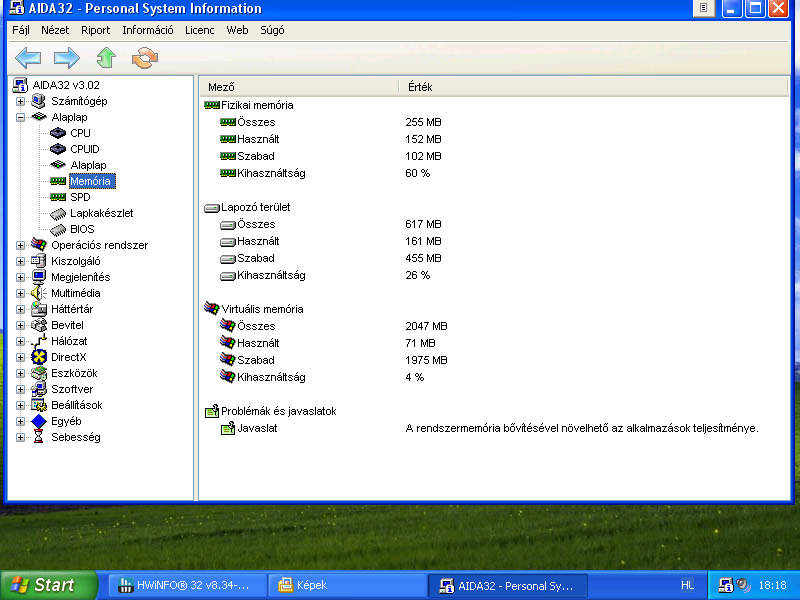800x600 pixels.
Task: Click the volume tray icon
Action: (x=743, y=585)
